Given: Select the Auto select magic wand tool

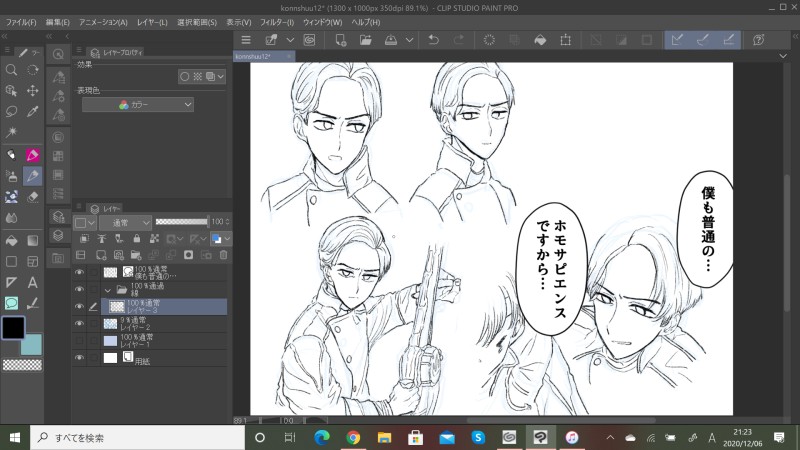Looking at the screenshot, I should pyautogui.click(x=11, y=133).
